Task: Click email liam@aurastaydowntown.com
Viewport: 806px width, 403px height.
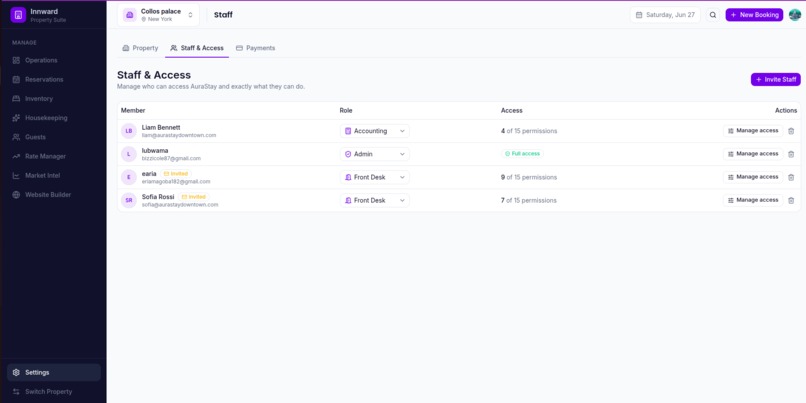Action: pyautogui.click(x=179, y=135)
